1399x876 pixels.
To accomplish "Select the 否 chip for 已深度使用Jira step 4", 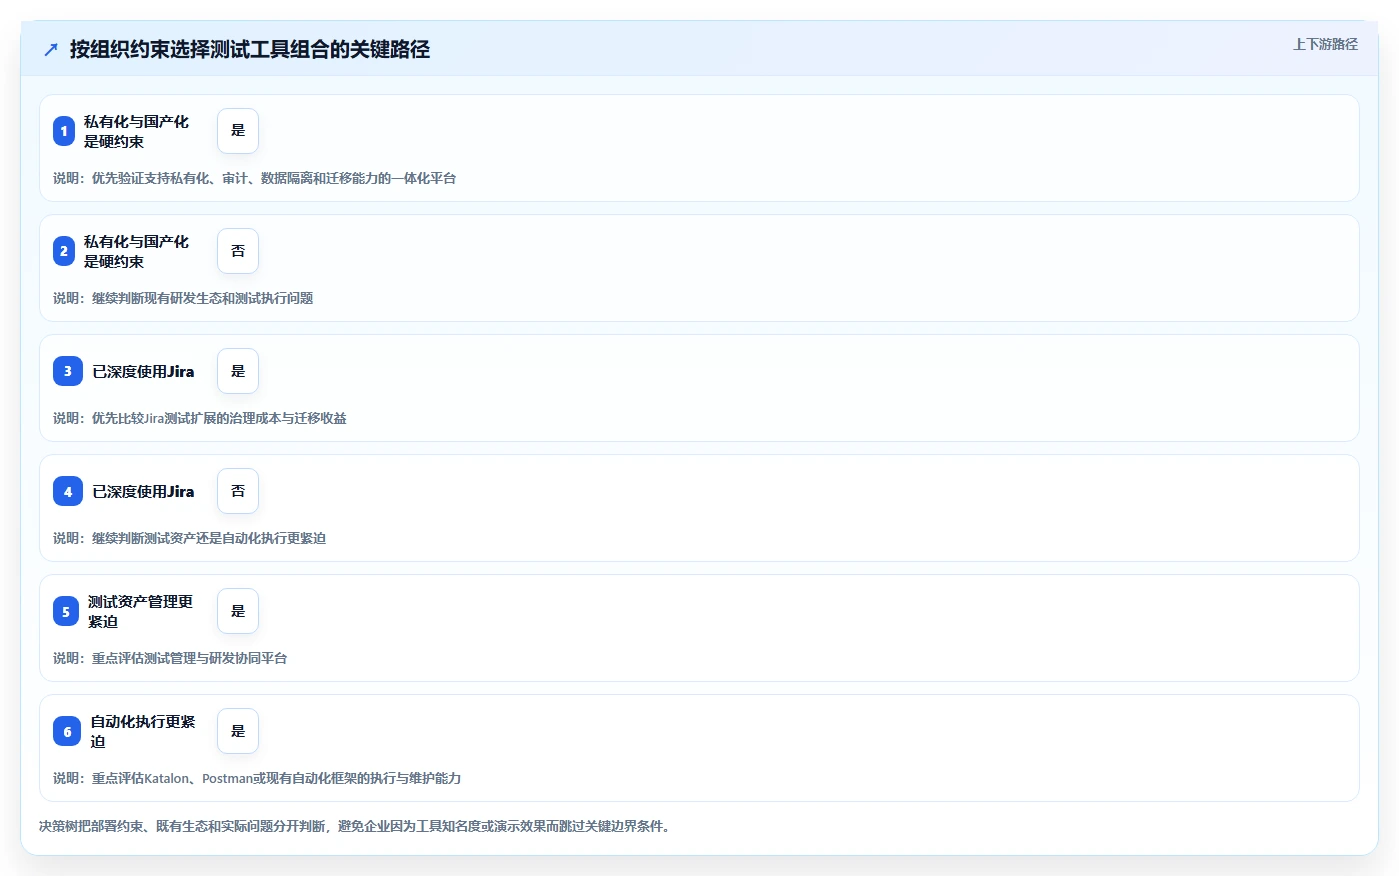I will click(x=238, y=491).
